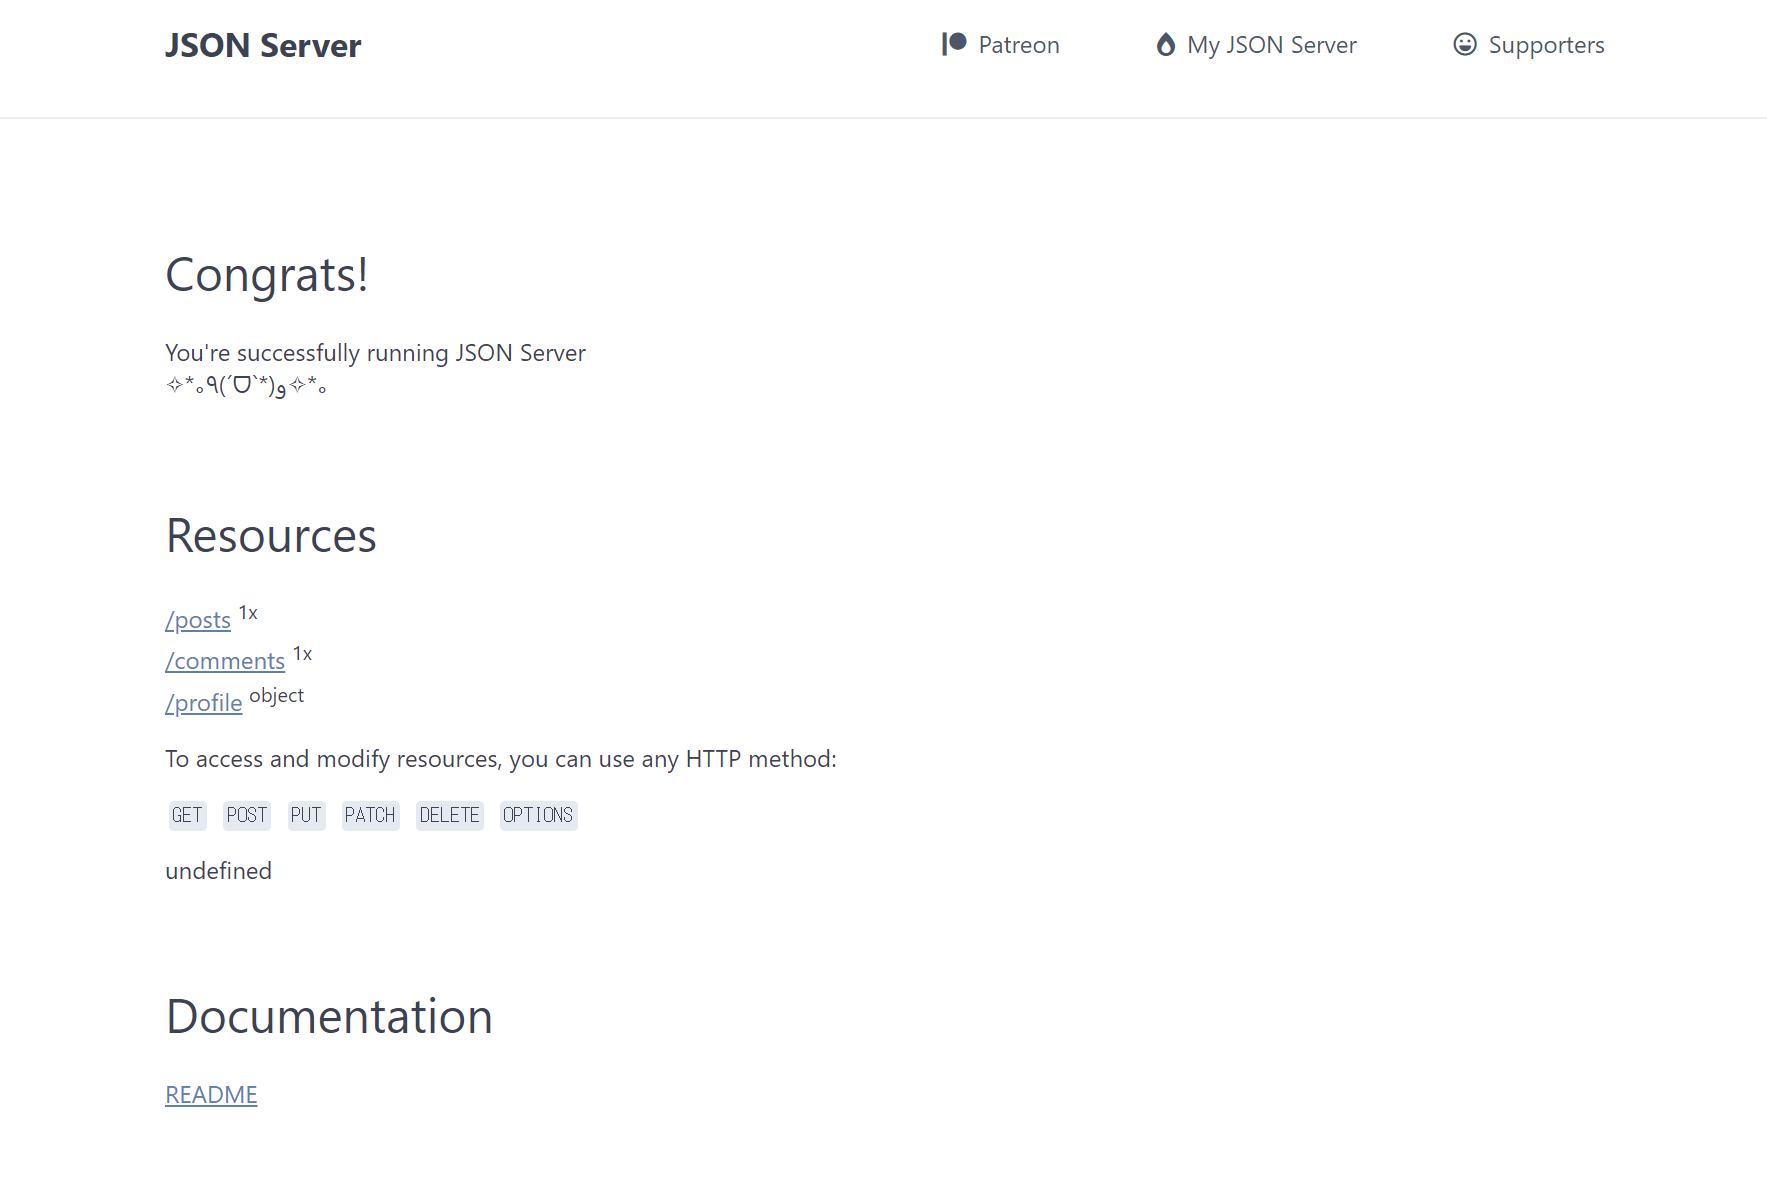Click the smiley icon beside Supporters
The image size is (1767, 1183).
click(1464, 44)
